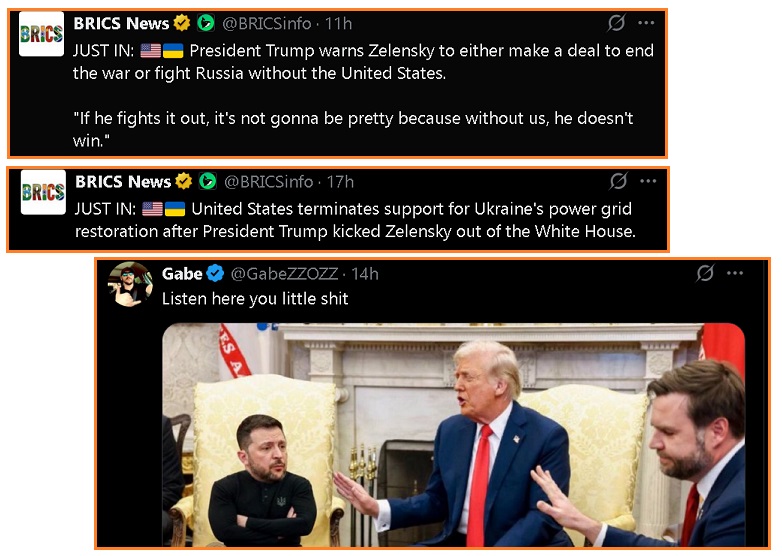Viewport: 782px width, 556px height.
Task: Click the power grid restoration tweet text
Action: click(355, 220)
